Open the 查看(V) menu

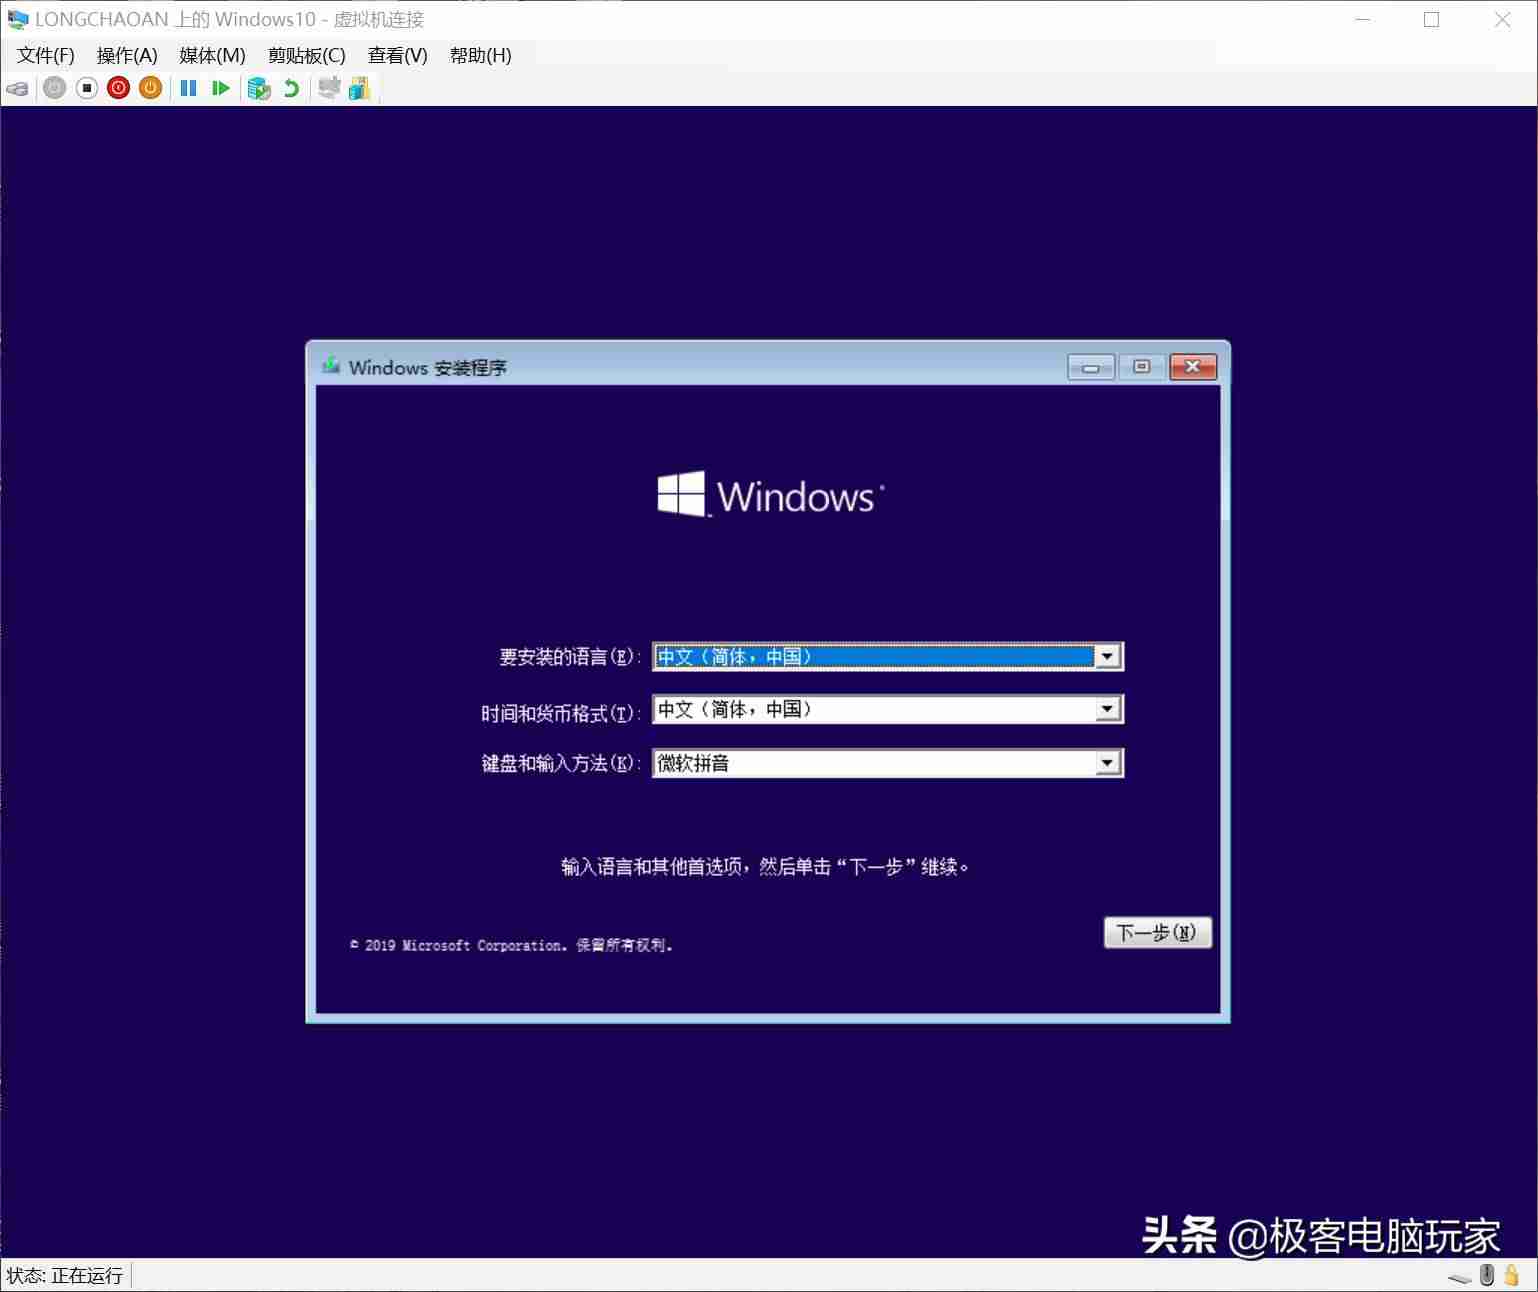pyautogui.click(x=397, y=56)
